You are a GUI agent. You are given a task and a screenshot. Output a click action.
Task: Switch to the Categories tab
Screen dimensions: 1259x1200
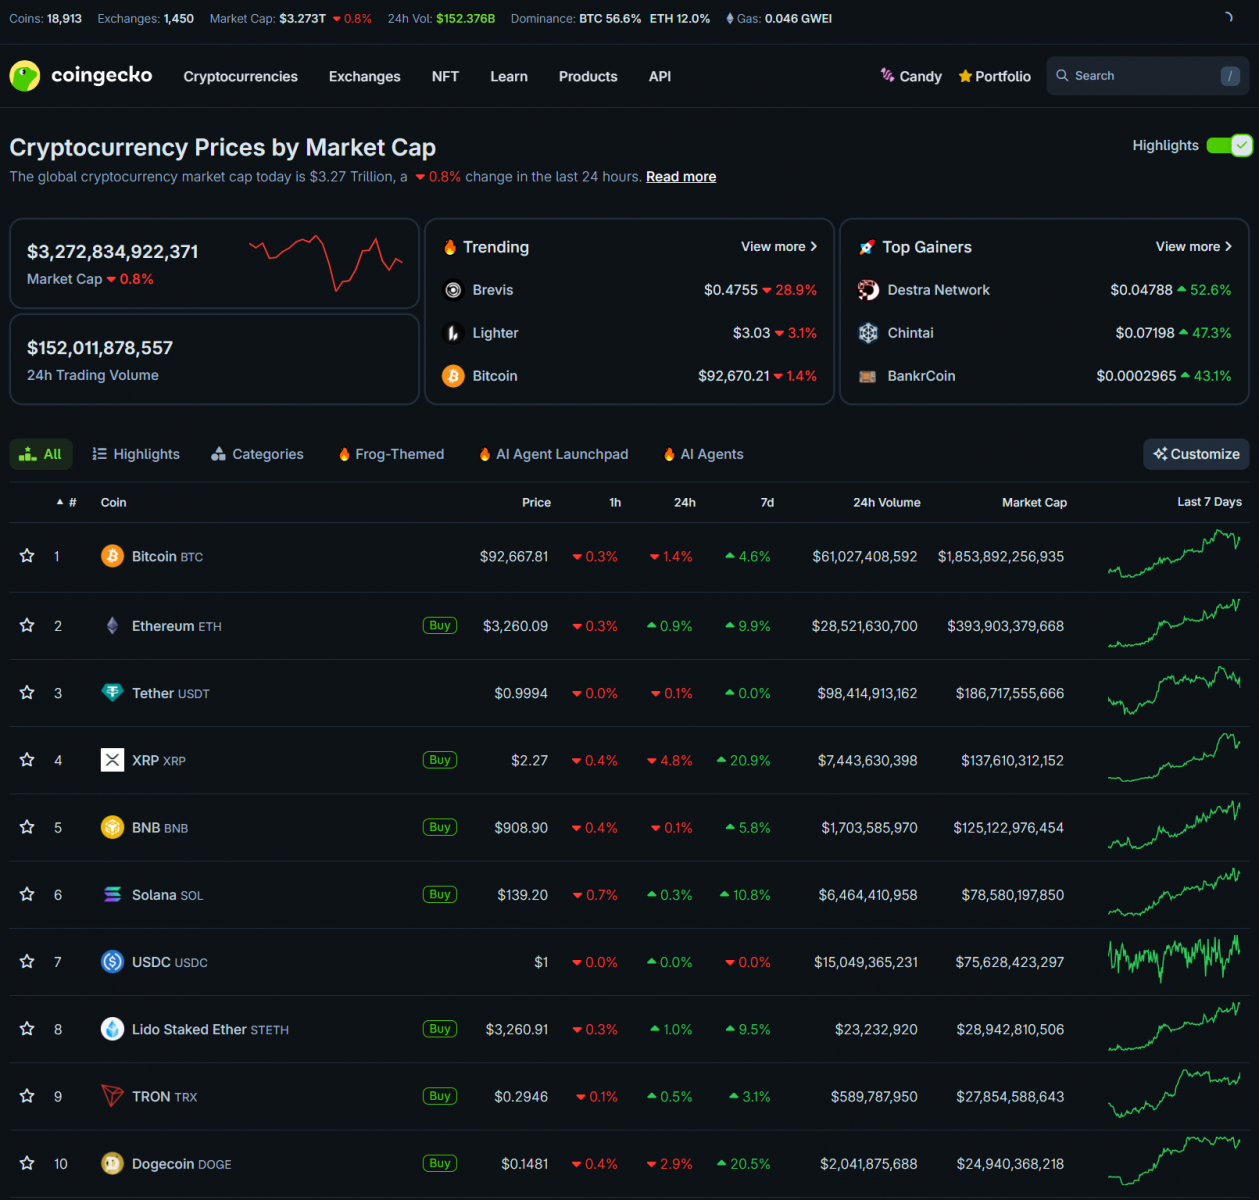tap(257, 454)
